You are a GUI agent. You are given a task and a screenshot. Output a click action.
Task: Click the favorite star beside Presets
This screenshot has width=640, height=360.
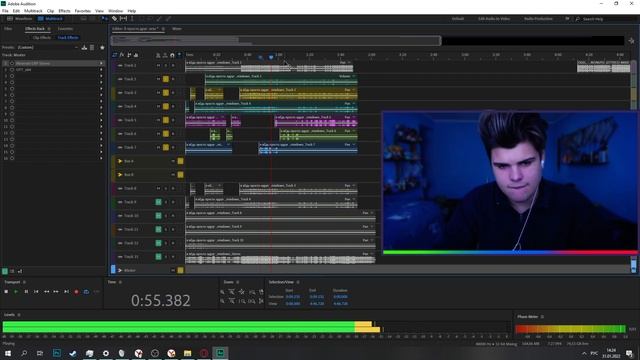pos(102,47)
